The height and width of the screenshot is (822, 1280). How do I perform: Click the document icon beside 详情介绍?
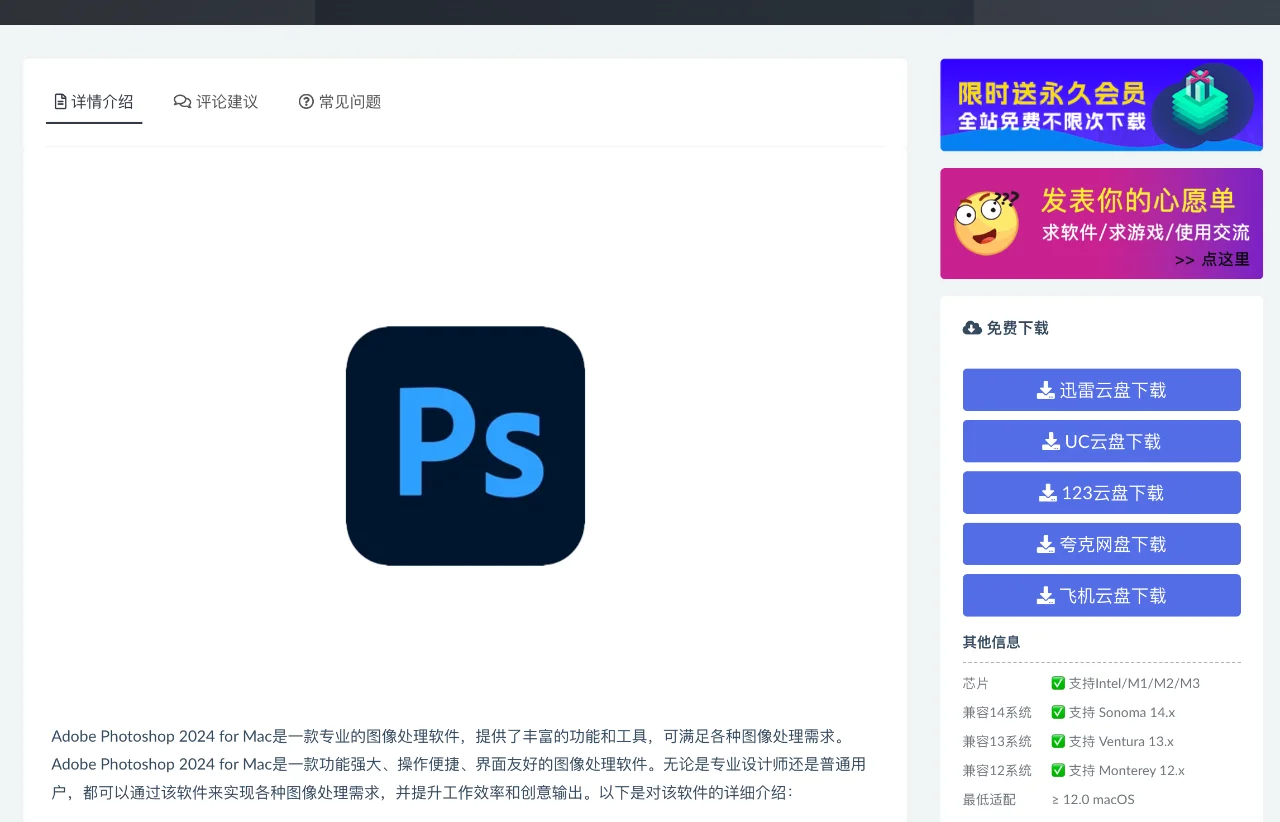[x=60, y=102]
